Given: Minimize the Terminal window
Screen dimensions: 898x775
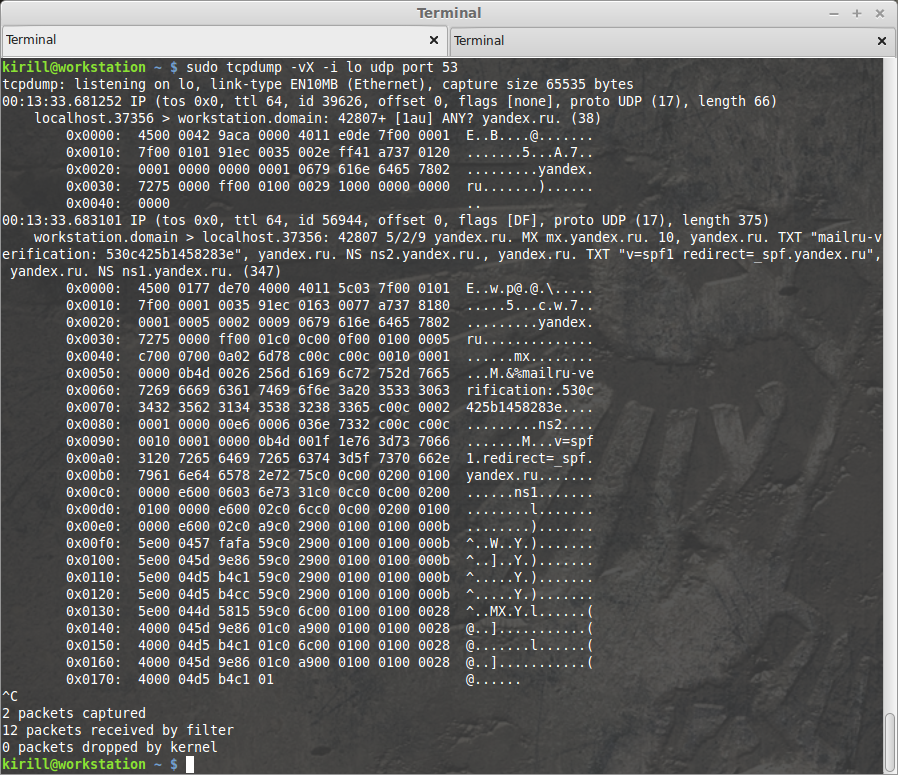Looking at the screenshot, I should 834,13.
